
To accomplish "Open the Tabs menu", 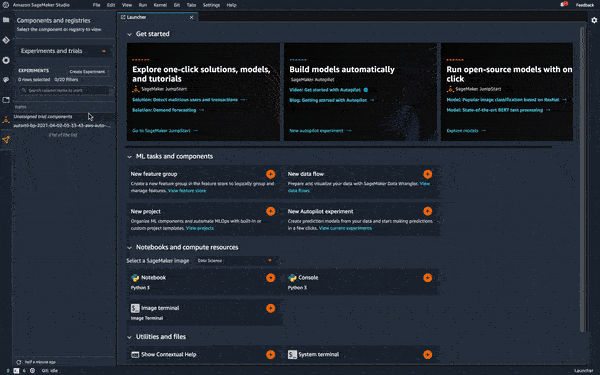I will click(191, 5).
